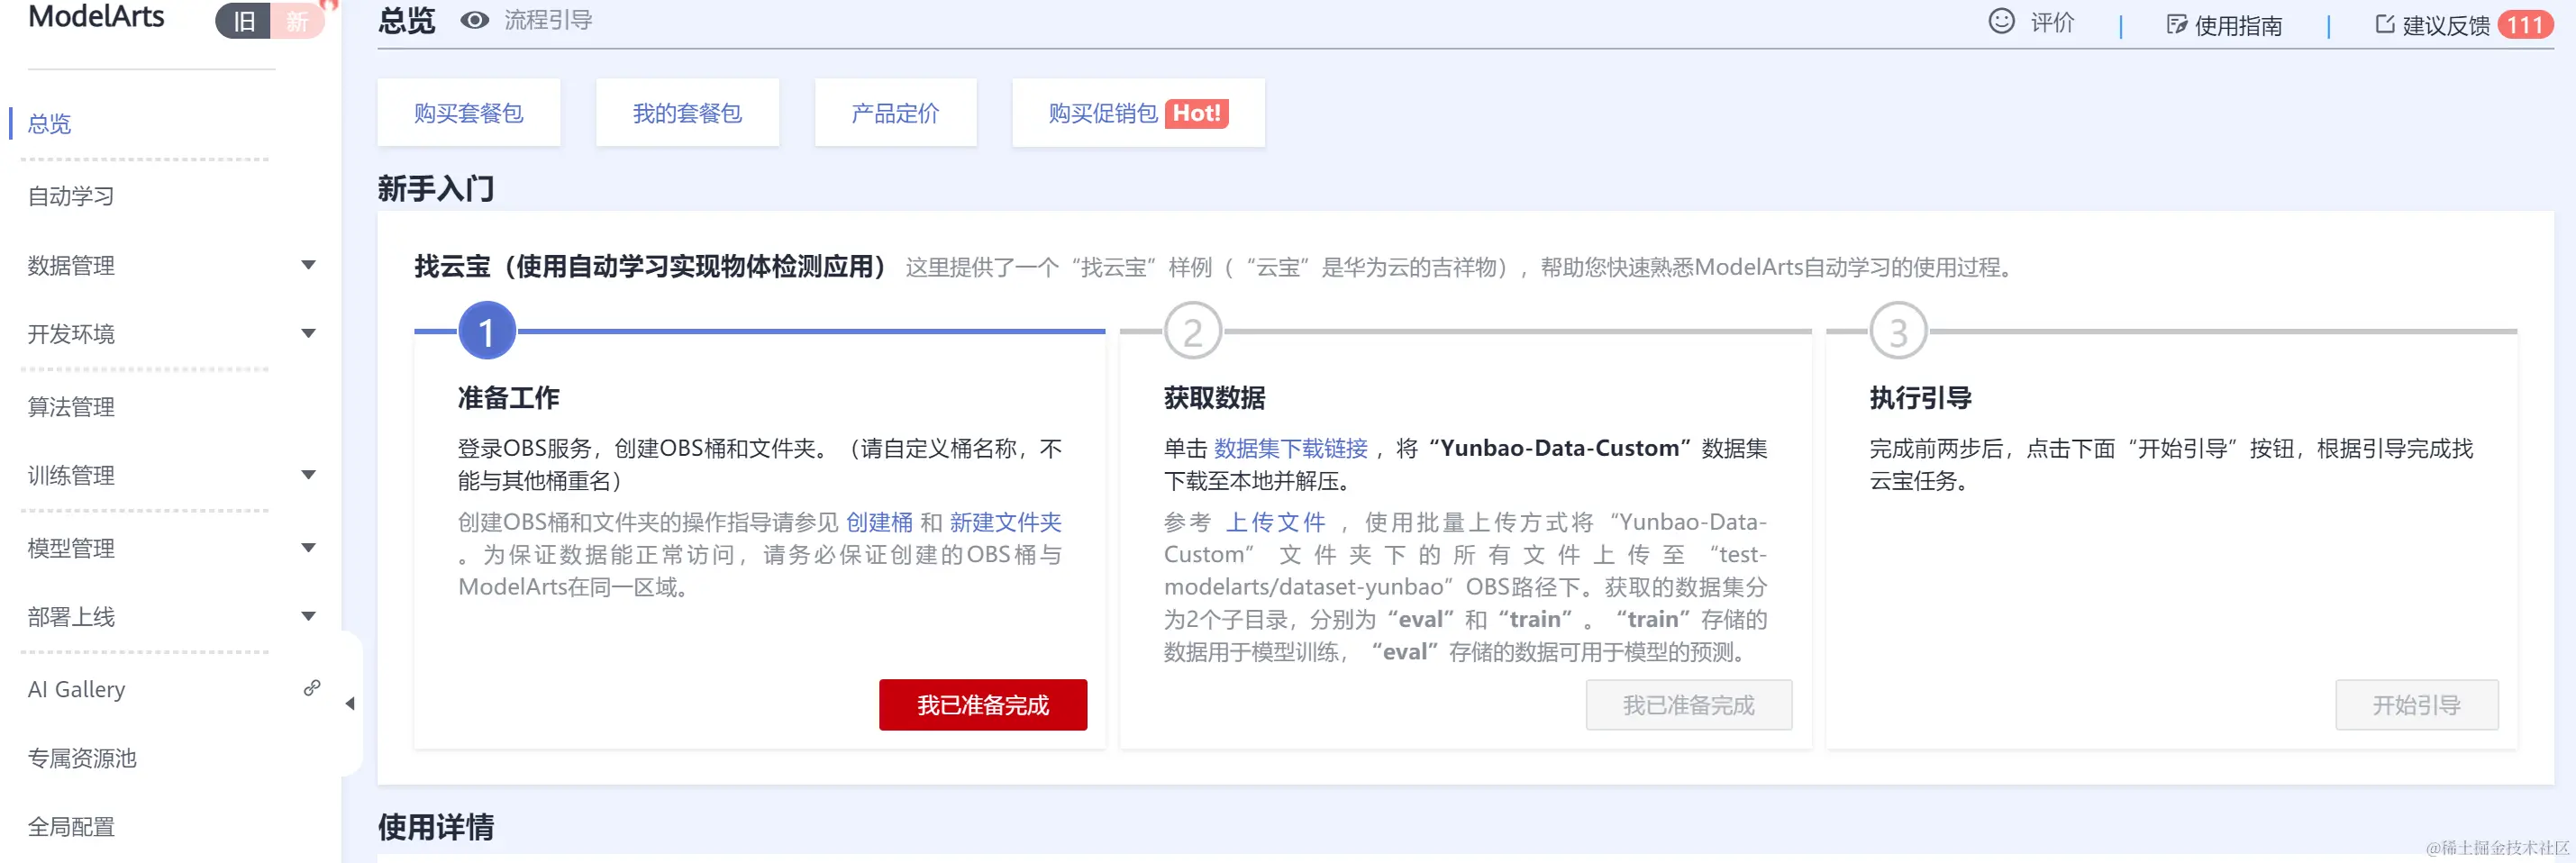Open the 使用指南 document icon
This screenshot has height=863, width=2576.
click(x=2176, y=24)
